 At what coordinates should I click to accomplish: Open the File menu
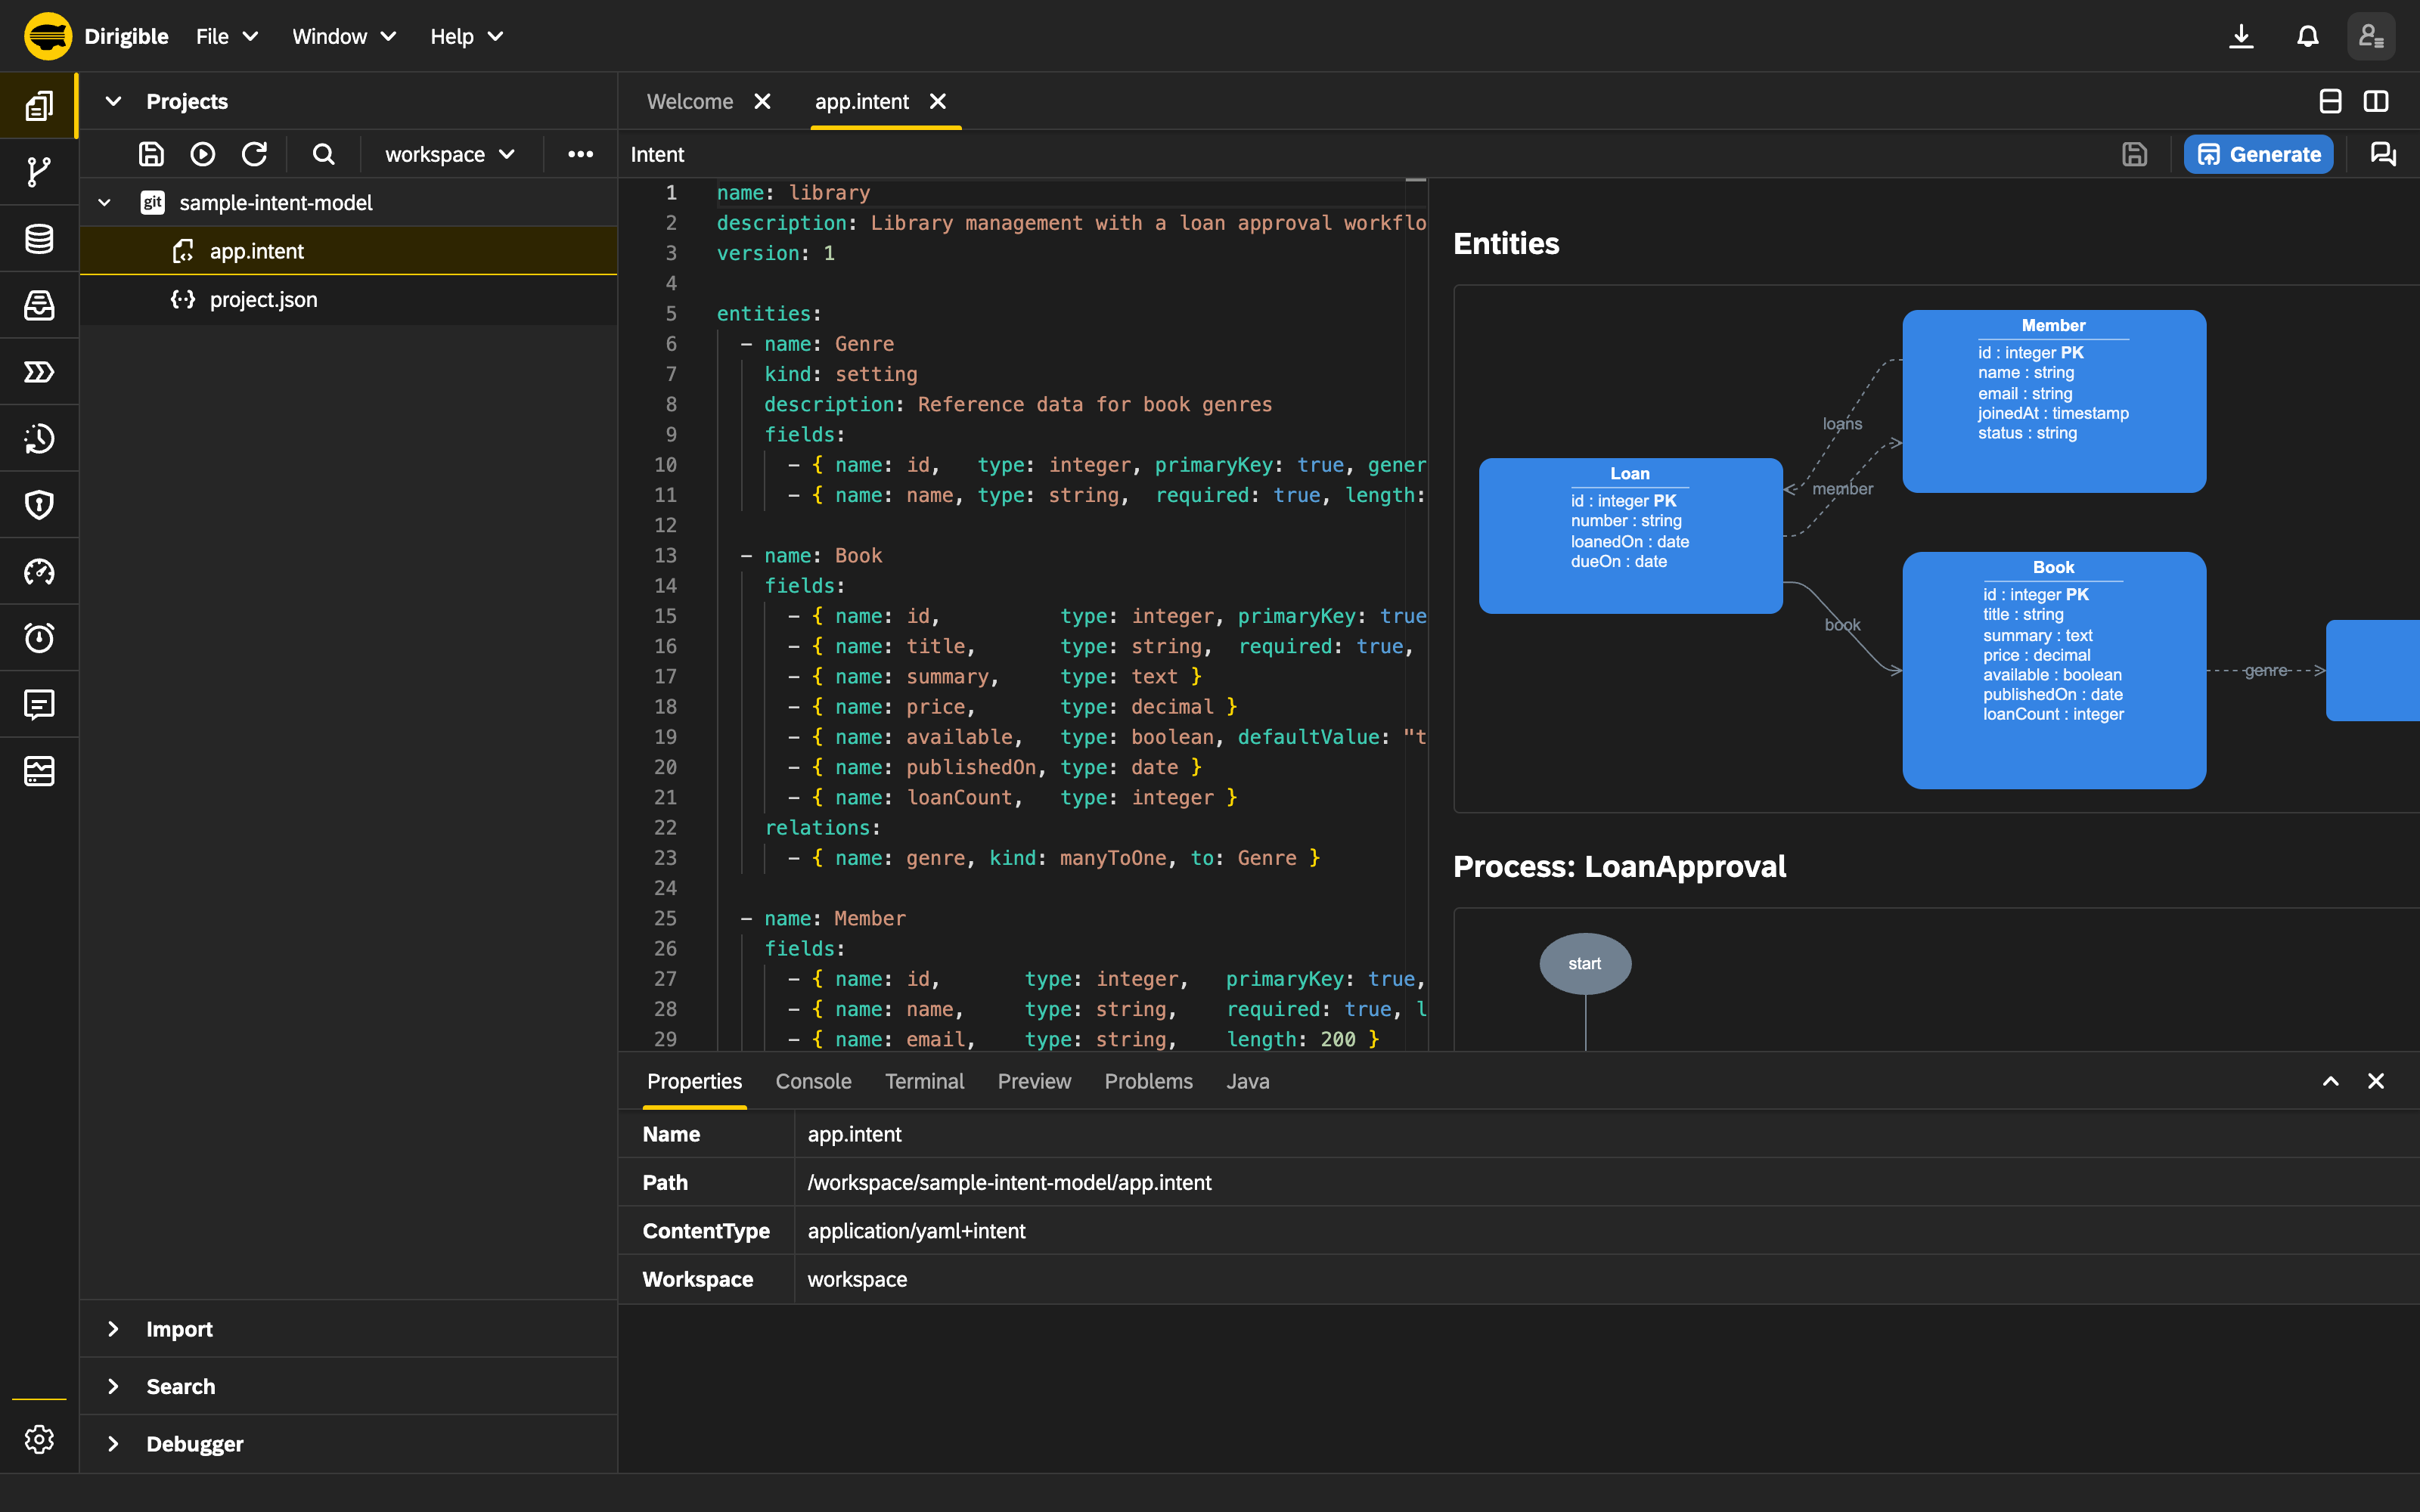227,37
